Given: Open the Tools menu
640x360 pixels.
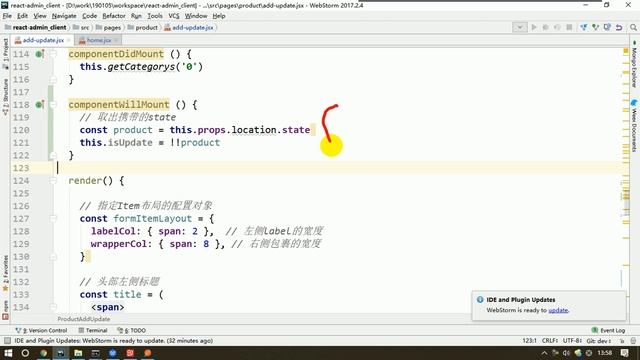Looking at the screenshot, I should tap(155, 16).
